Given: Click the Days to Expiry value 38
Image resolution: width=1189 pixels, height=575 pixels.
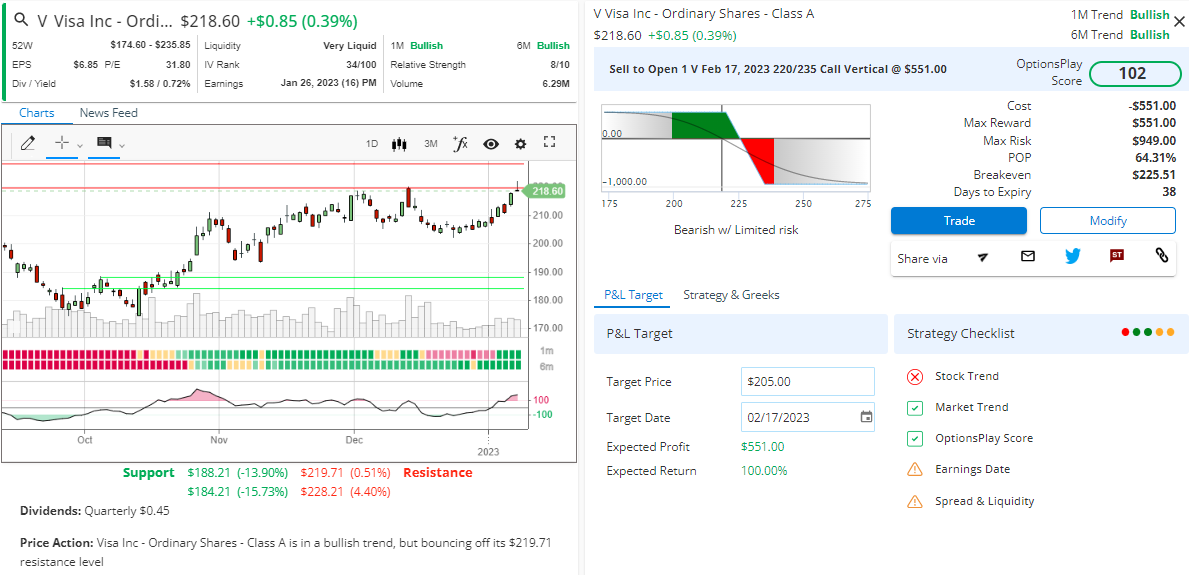Looking at the screenshot, I should coord(1169,192).
